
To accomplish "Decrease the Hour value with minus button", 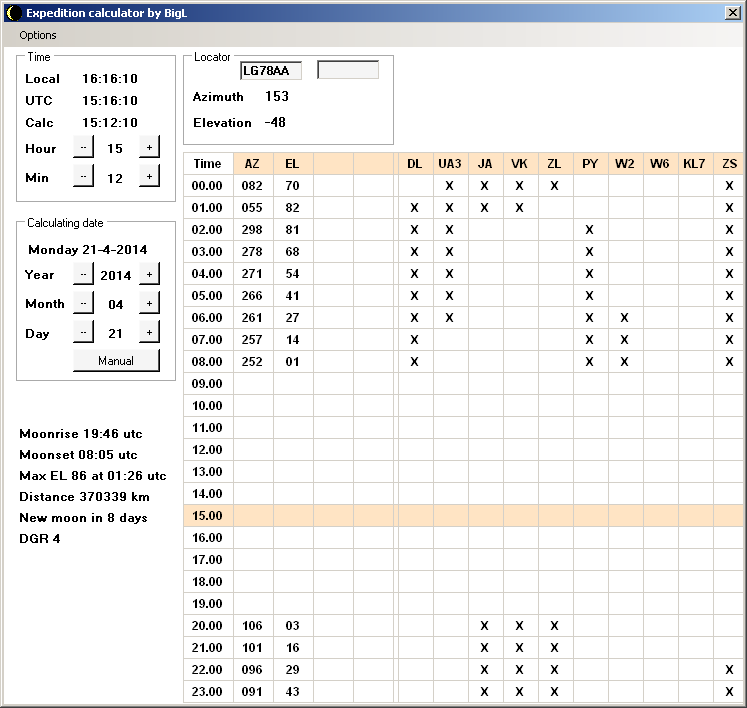I will pyautogui.click(x=83, y=148).
